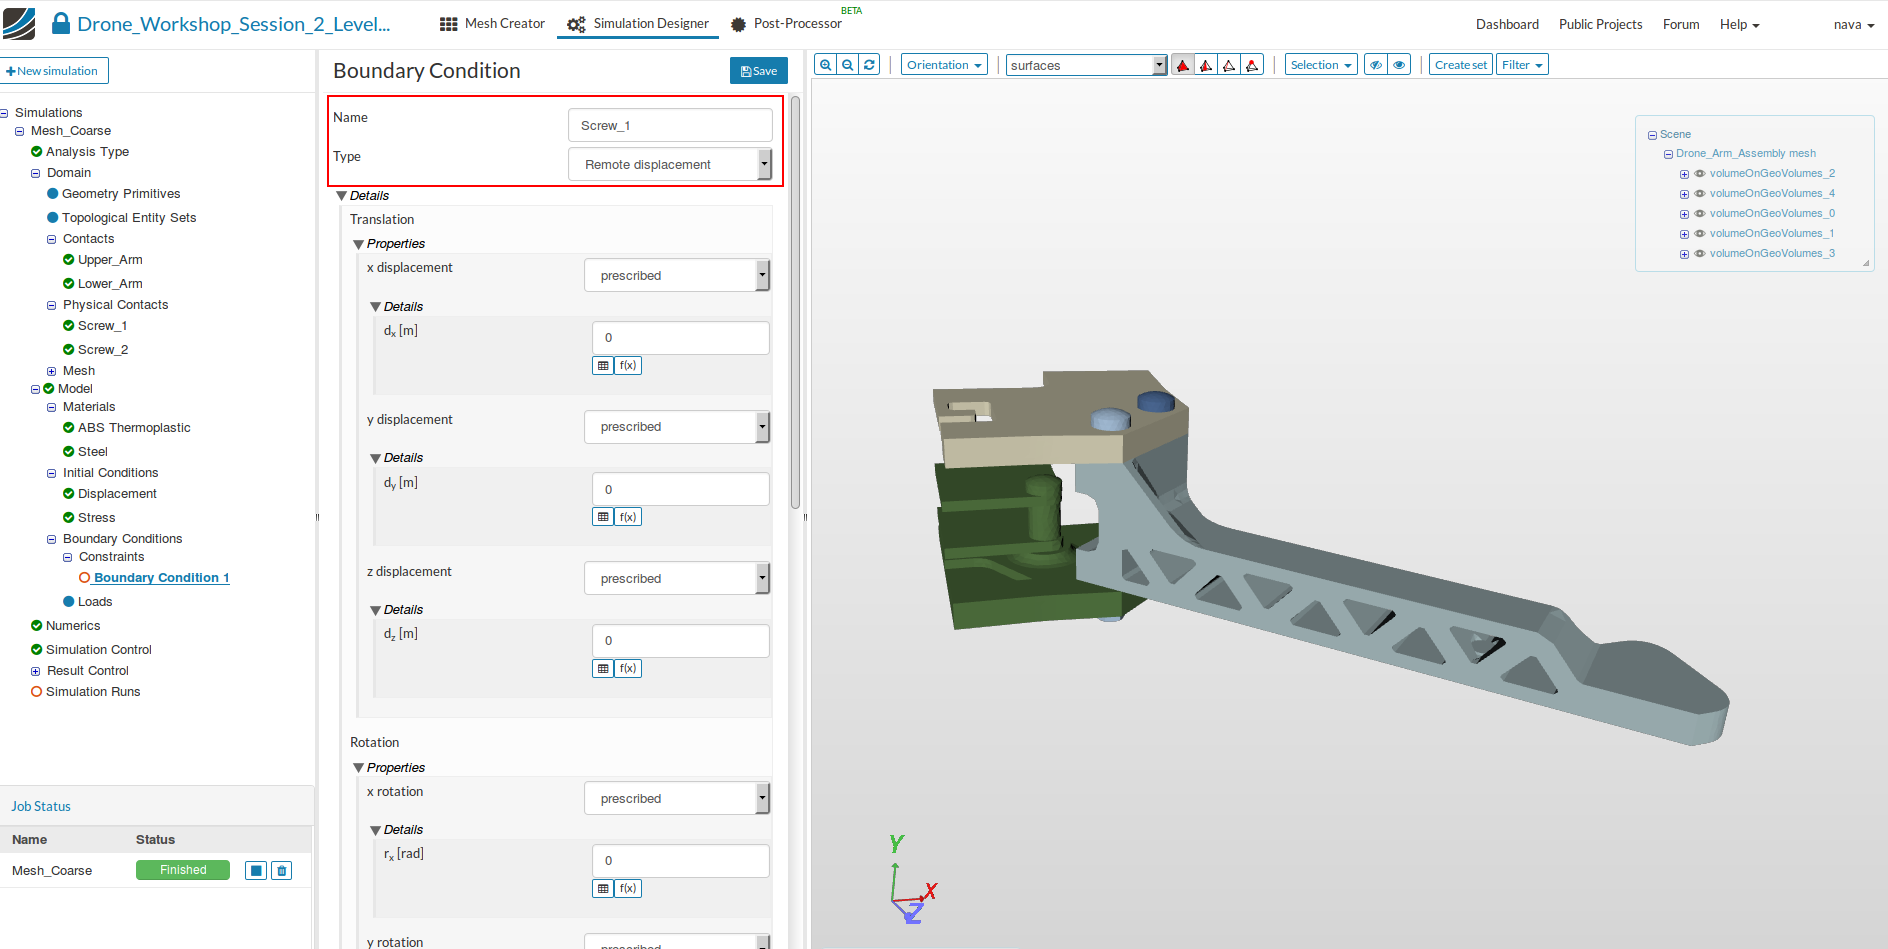Click the Save button

(x=759, y=71)
